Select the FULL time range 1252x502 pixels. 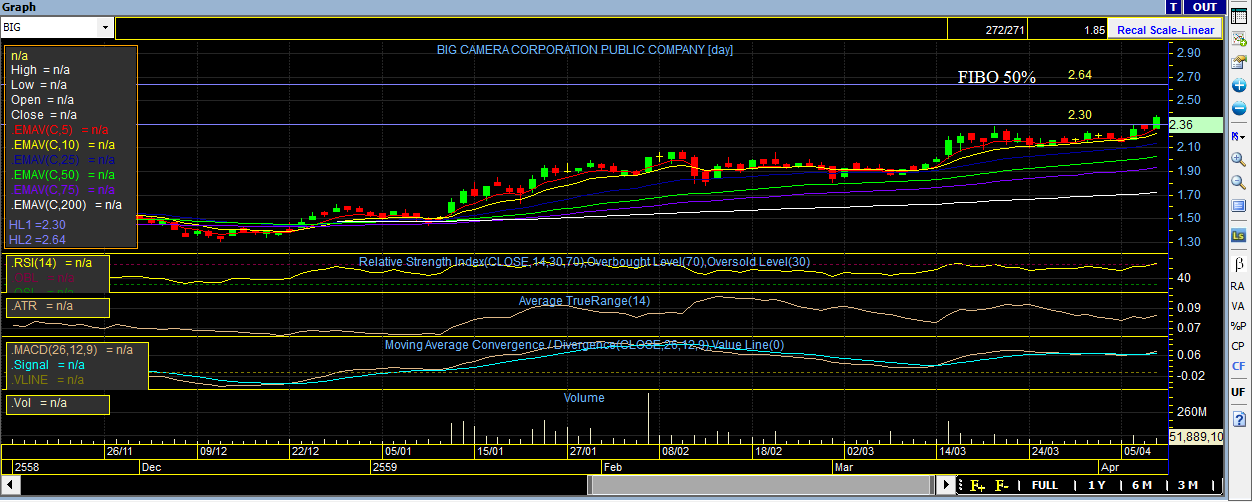coord(1045,485)
